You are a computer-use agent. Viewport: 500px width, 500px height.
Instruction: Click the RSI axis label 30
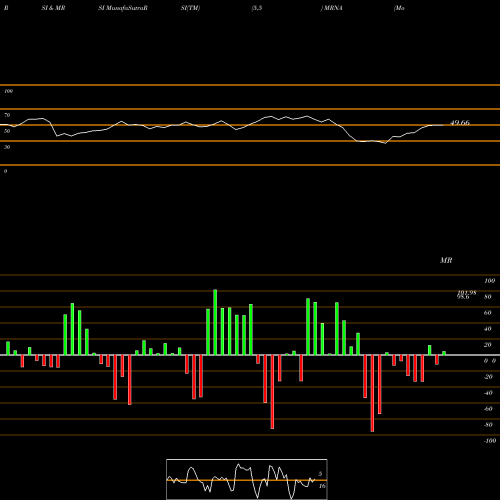[7, 147]
